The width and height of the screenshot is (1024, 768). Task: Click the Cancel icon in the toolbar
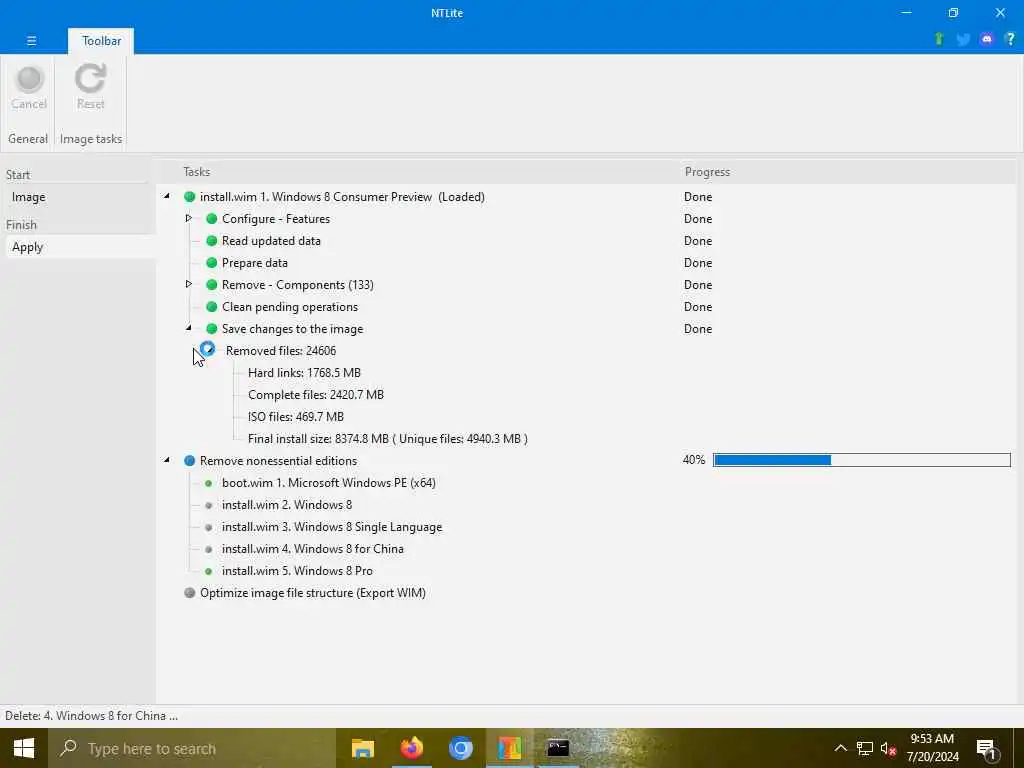coord(29,79)
